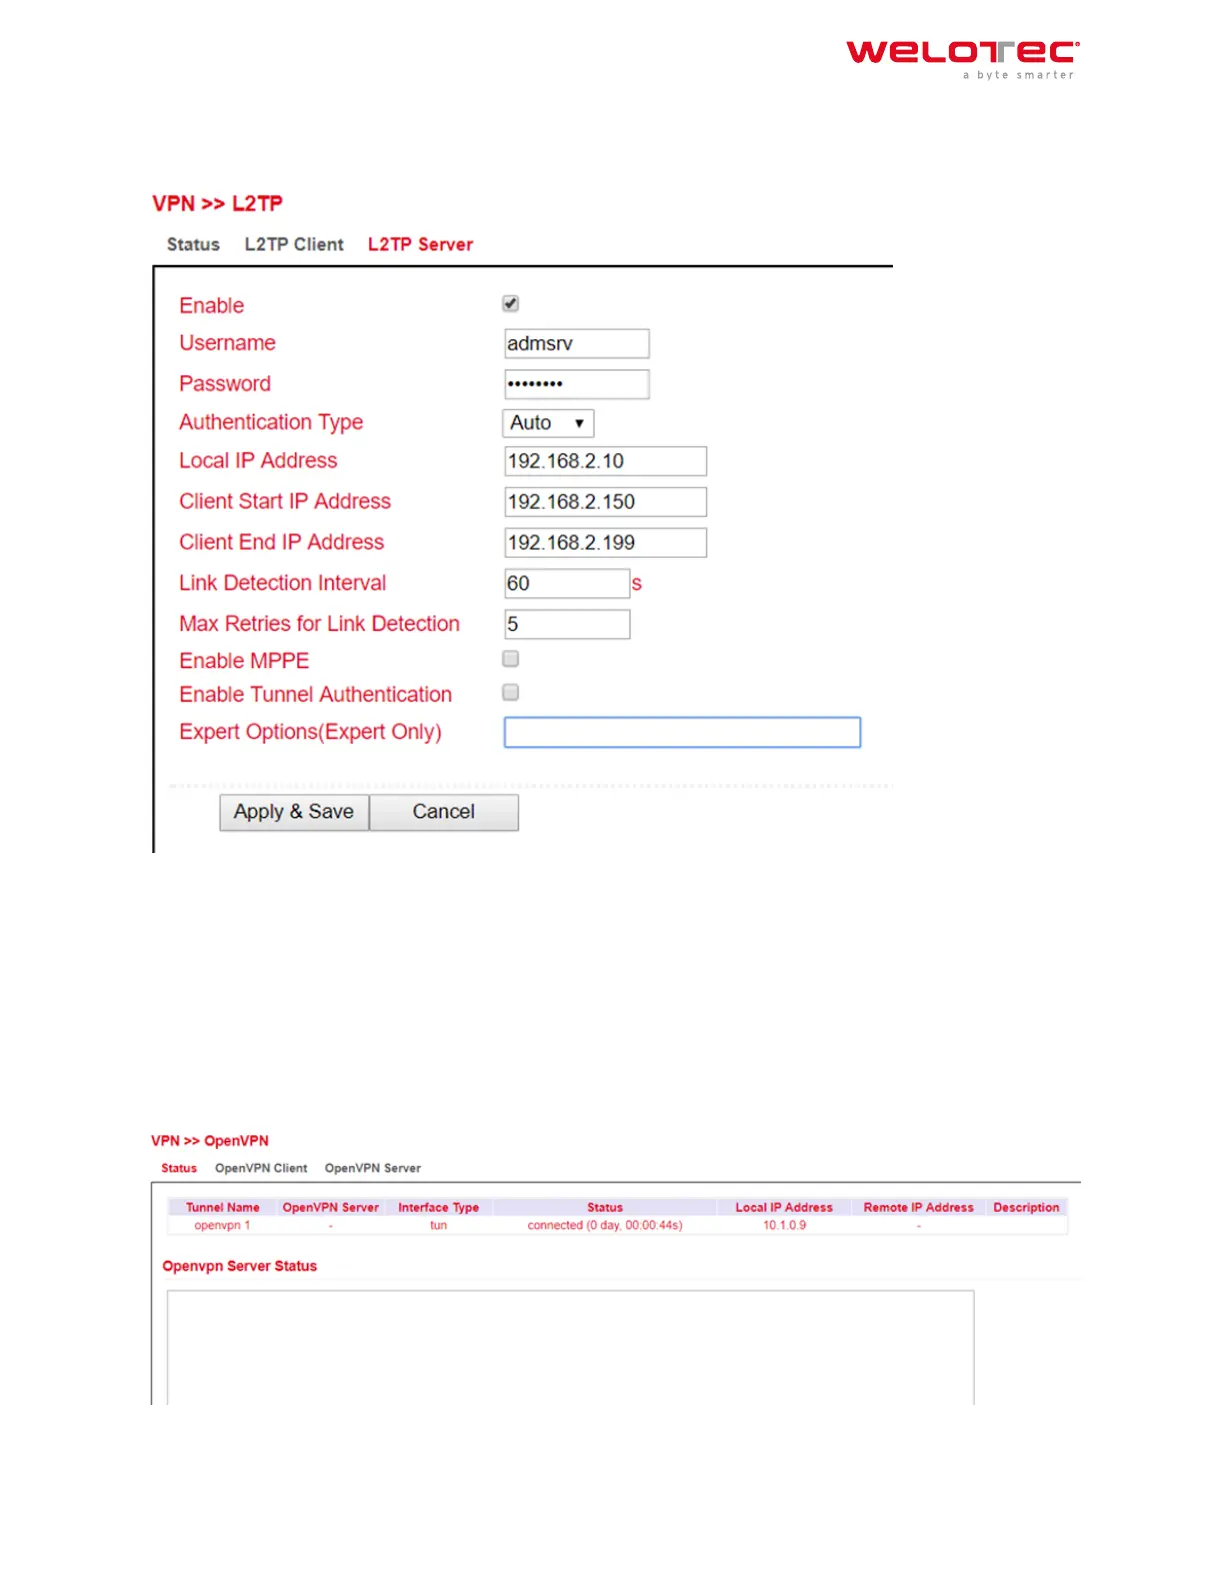Click the Local IP Address field 192.168.2.10
Image resolution: width=1224 pixels, height=1584 pixels.
click(605, 461)
